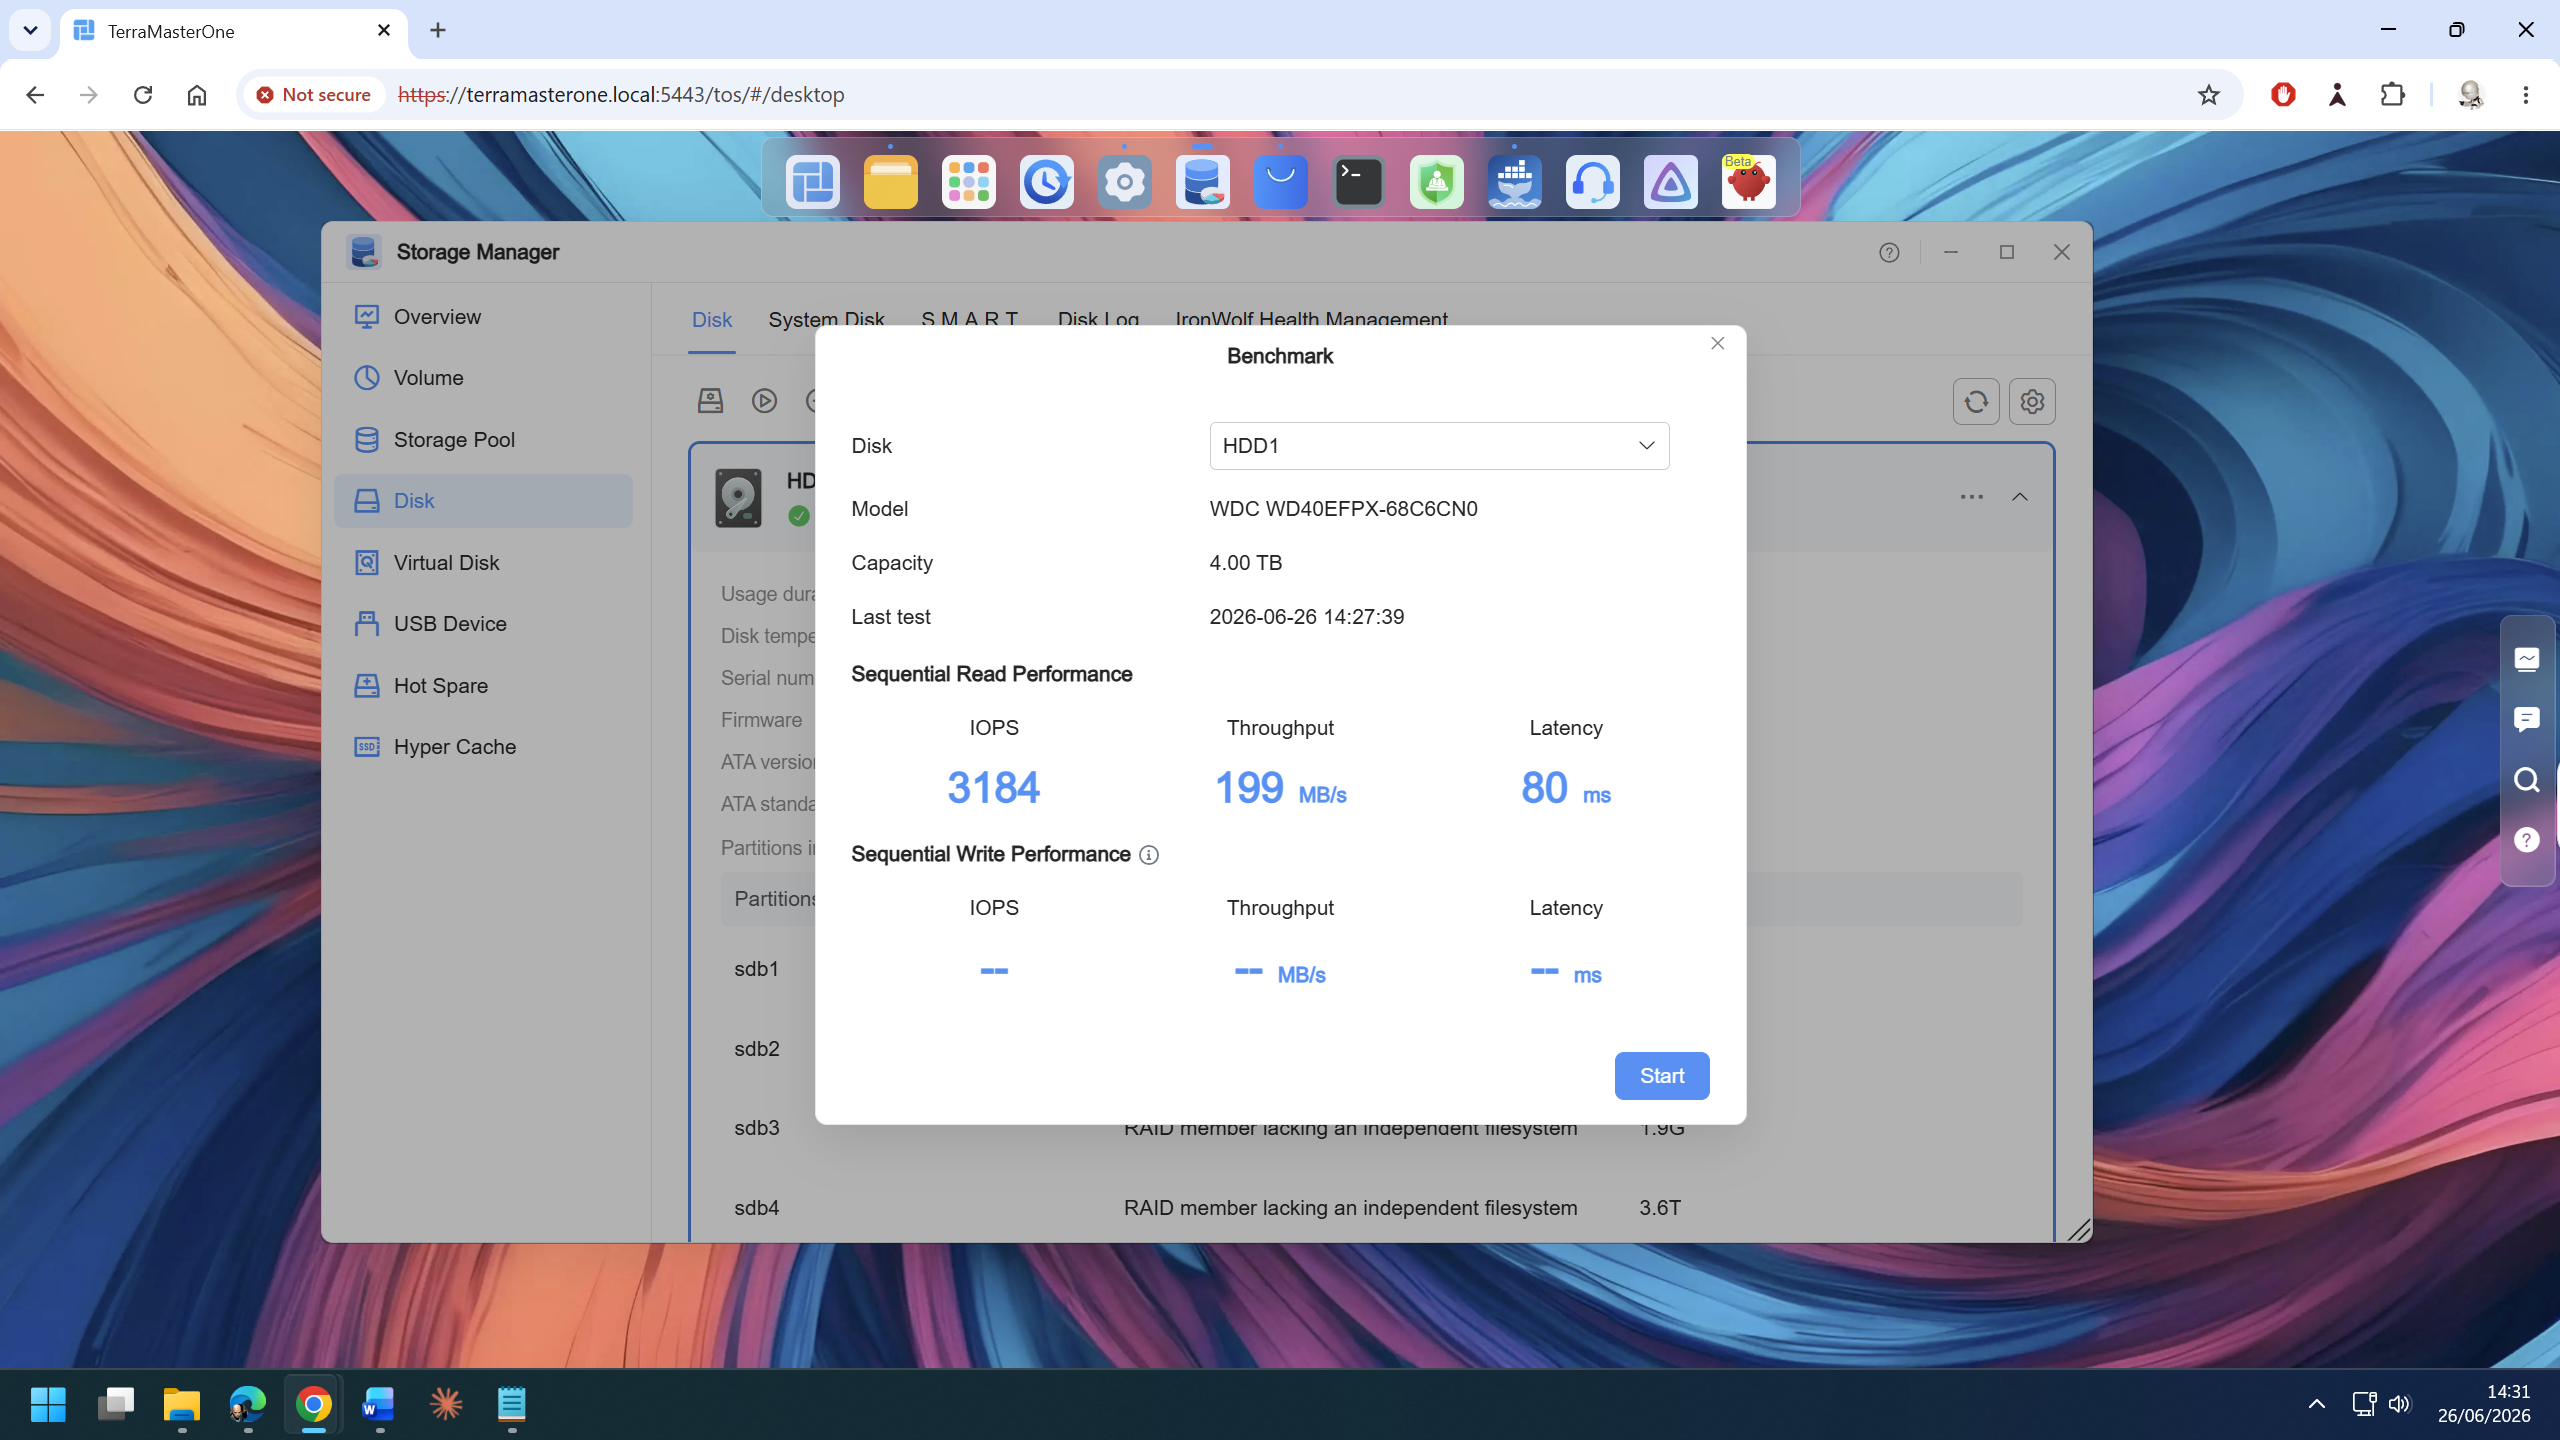Click the last test date 2026-06-26 14:27:39
The image size is (2560, 1440).
pyautogui.click(x=1306, y=617)
